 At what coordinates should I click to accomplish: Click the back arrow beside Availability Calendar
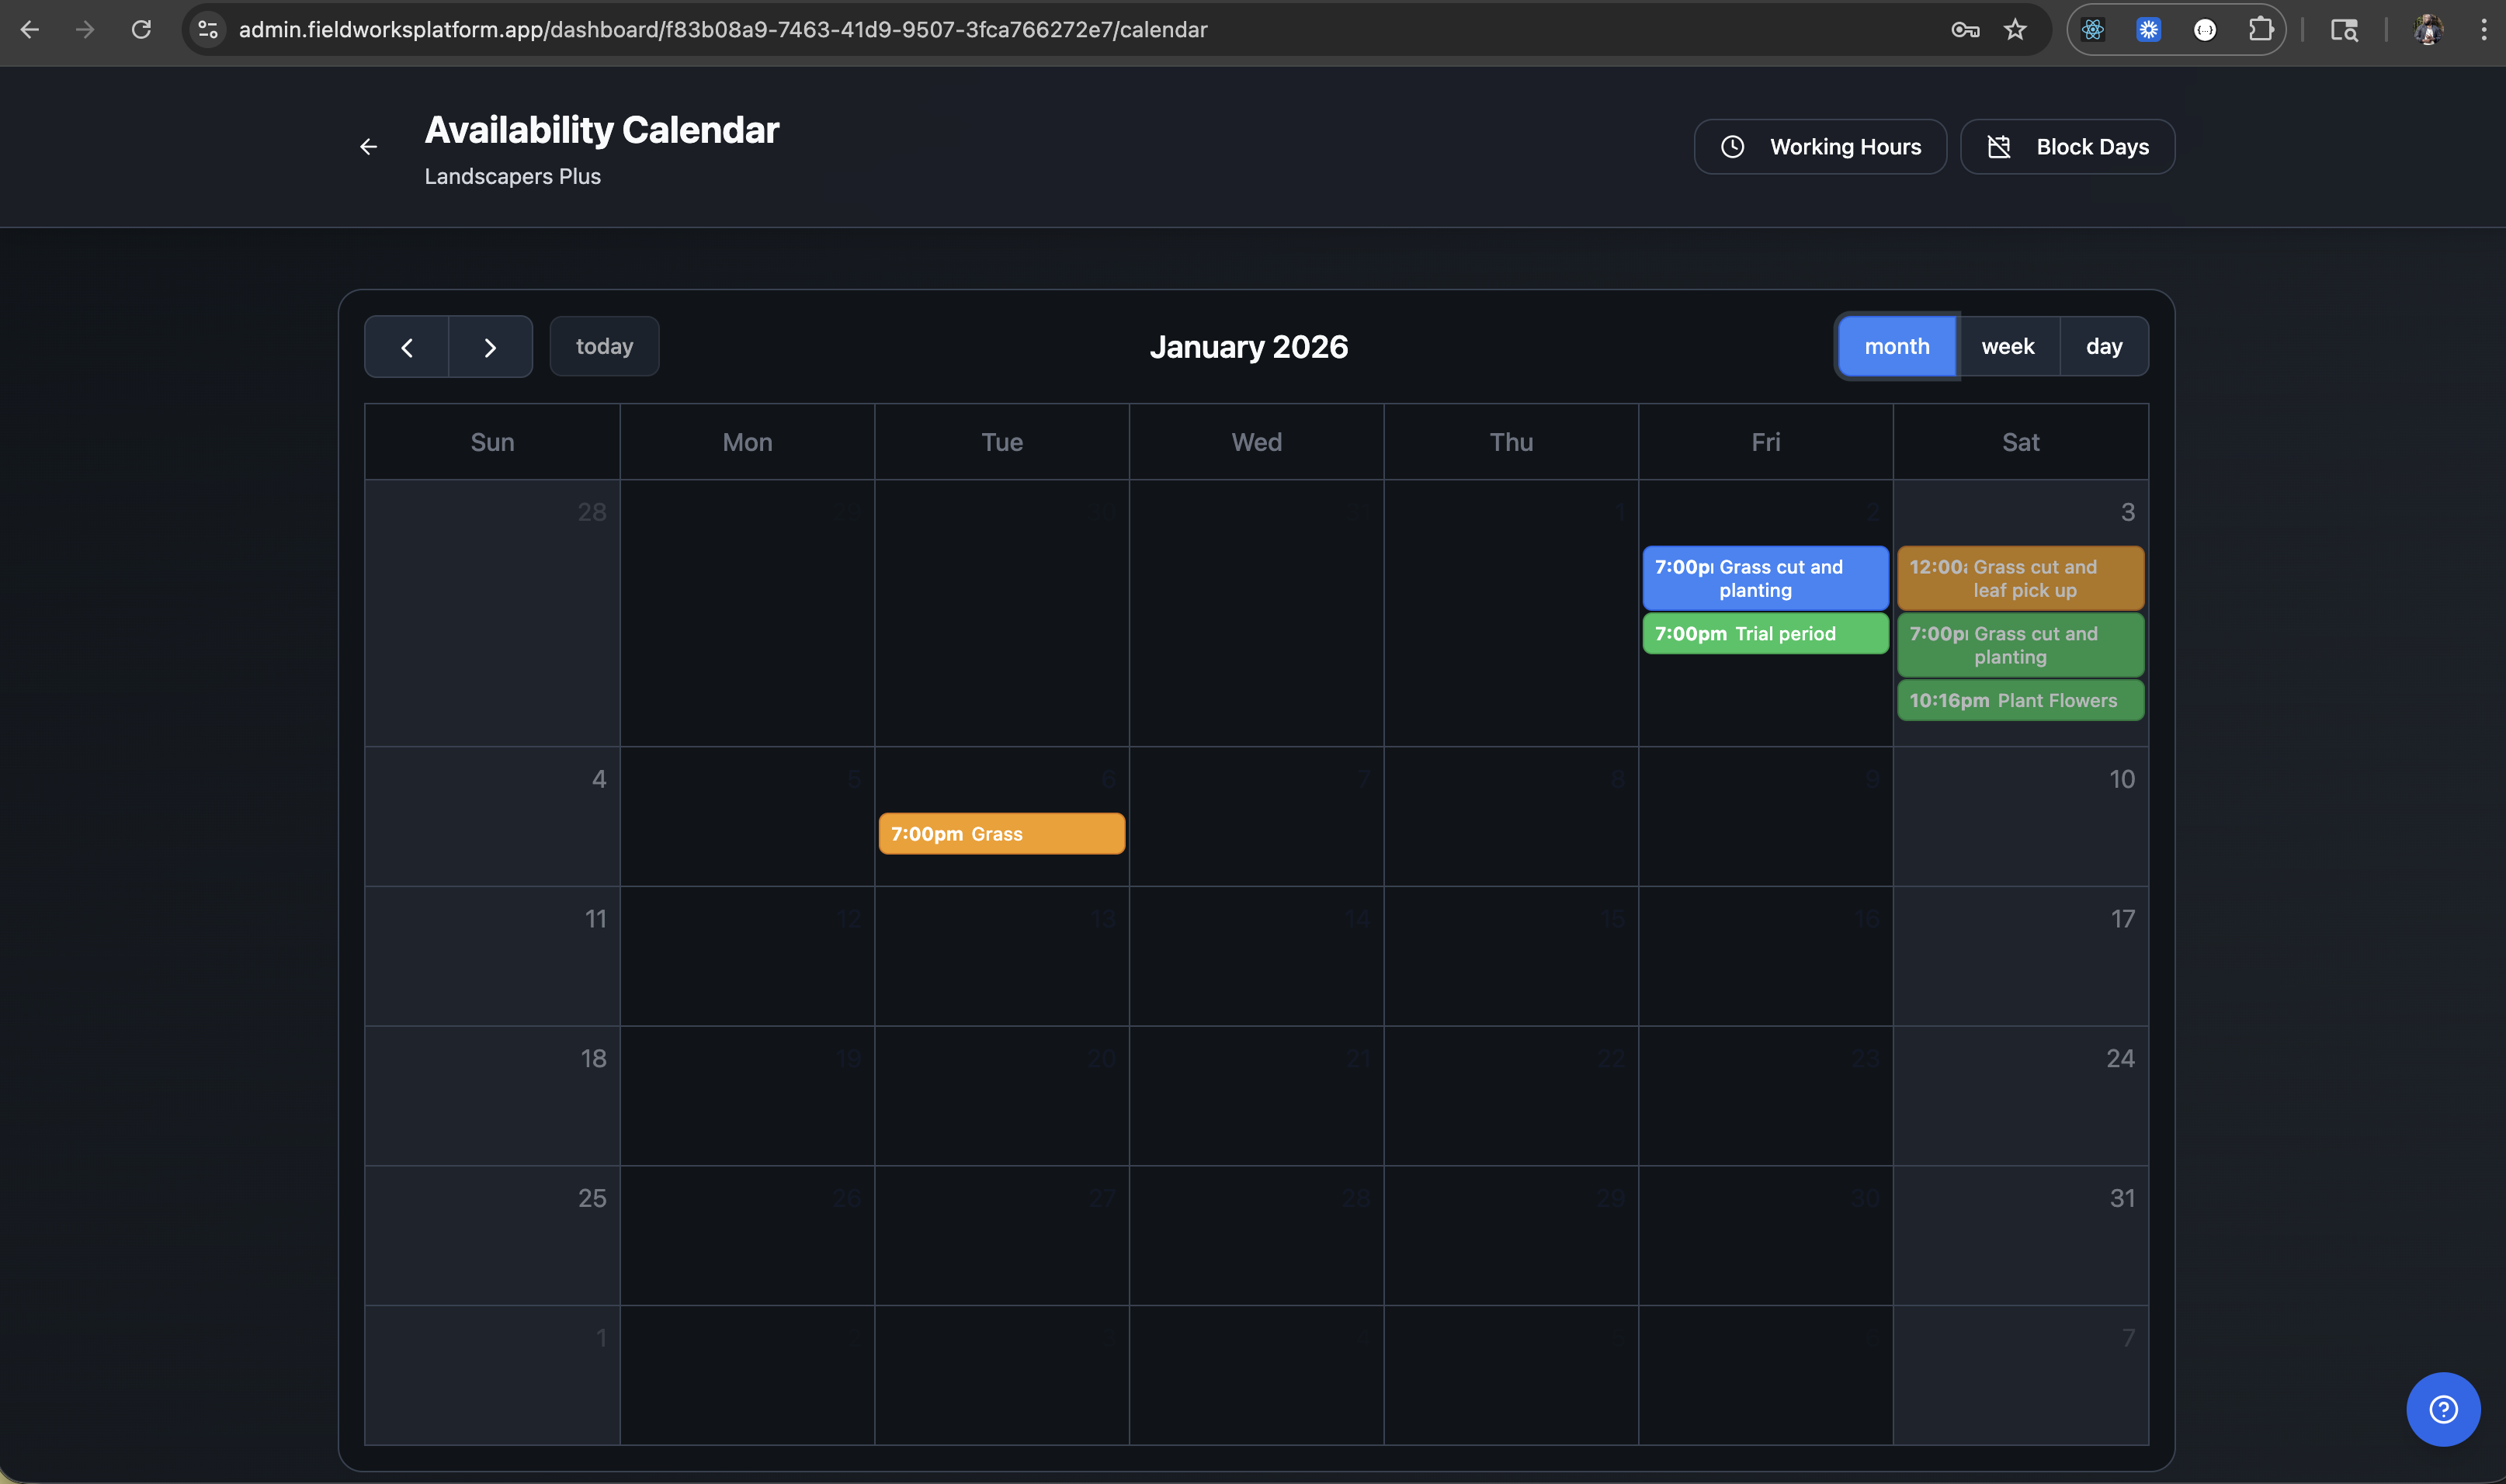[x=369, y=146]
